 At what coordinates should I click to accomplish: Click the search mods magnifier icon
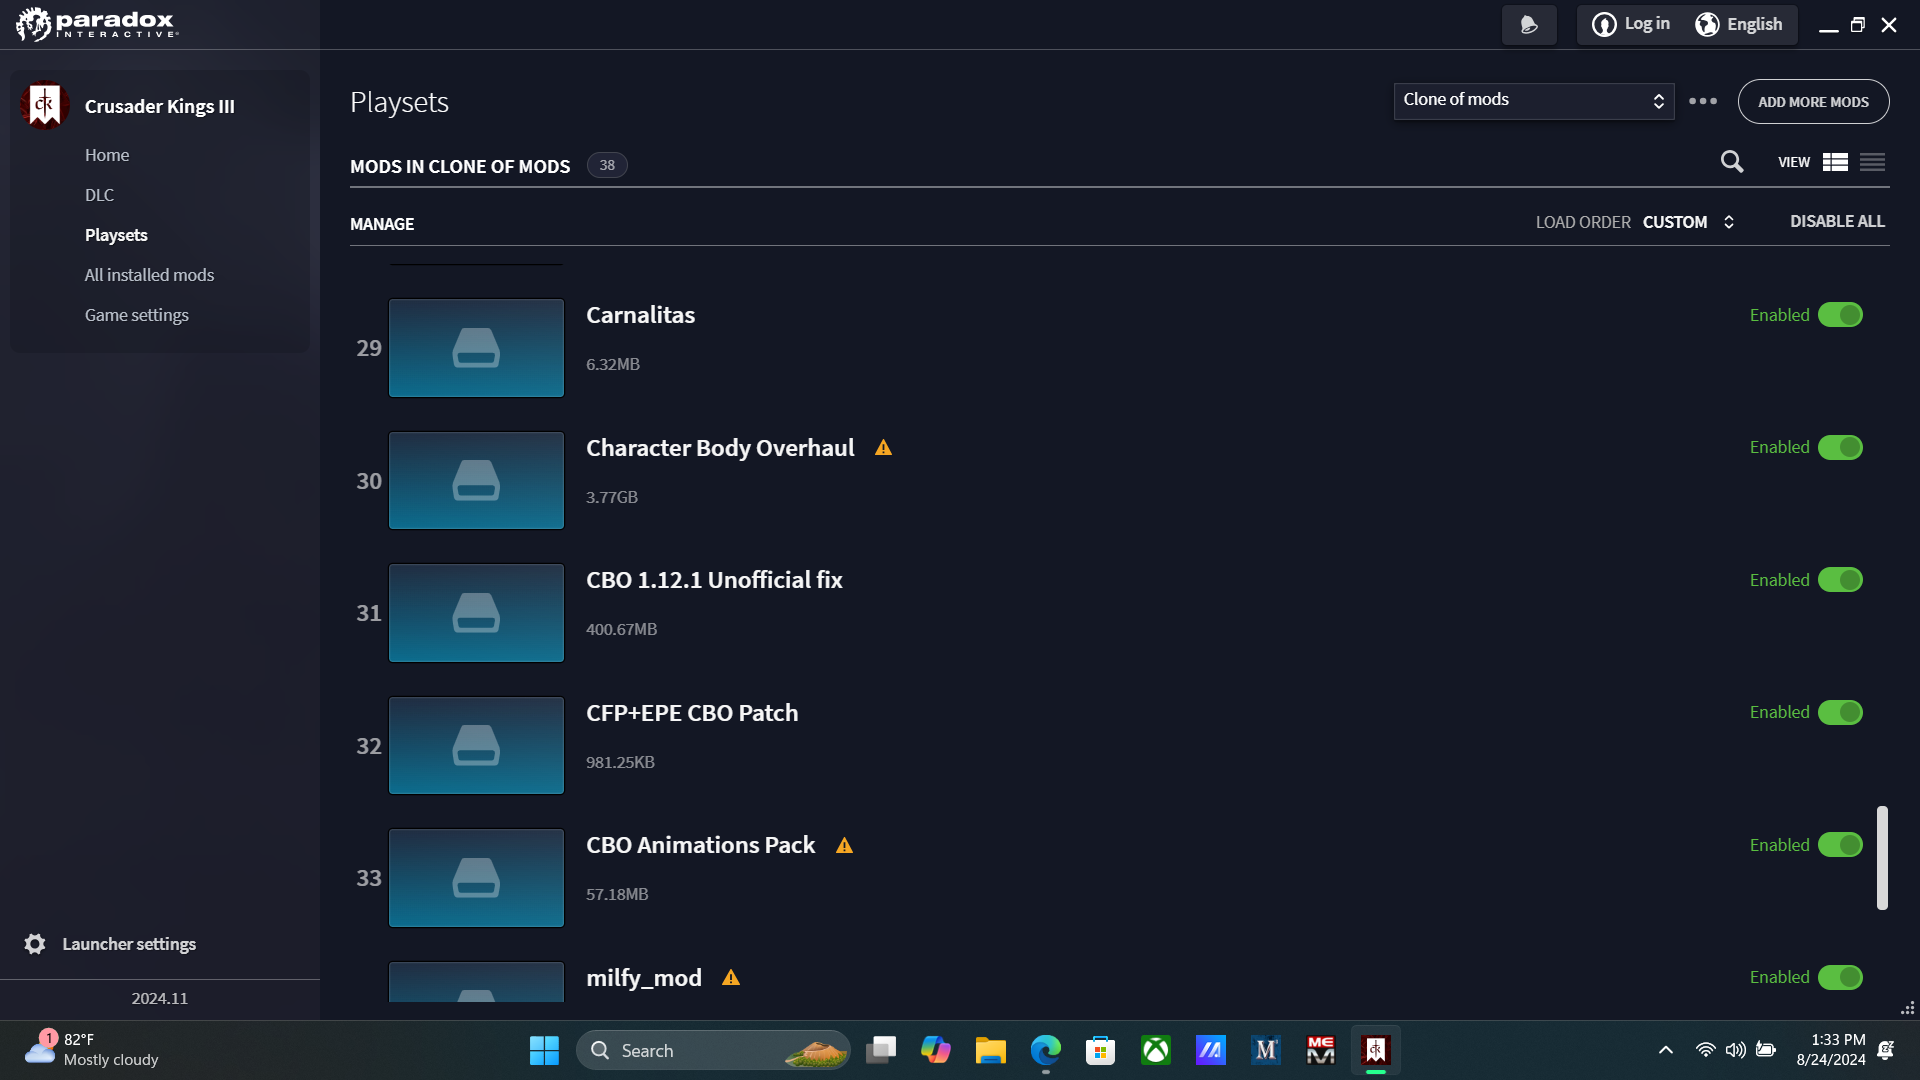[1731, 162]
